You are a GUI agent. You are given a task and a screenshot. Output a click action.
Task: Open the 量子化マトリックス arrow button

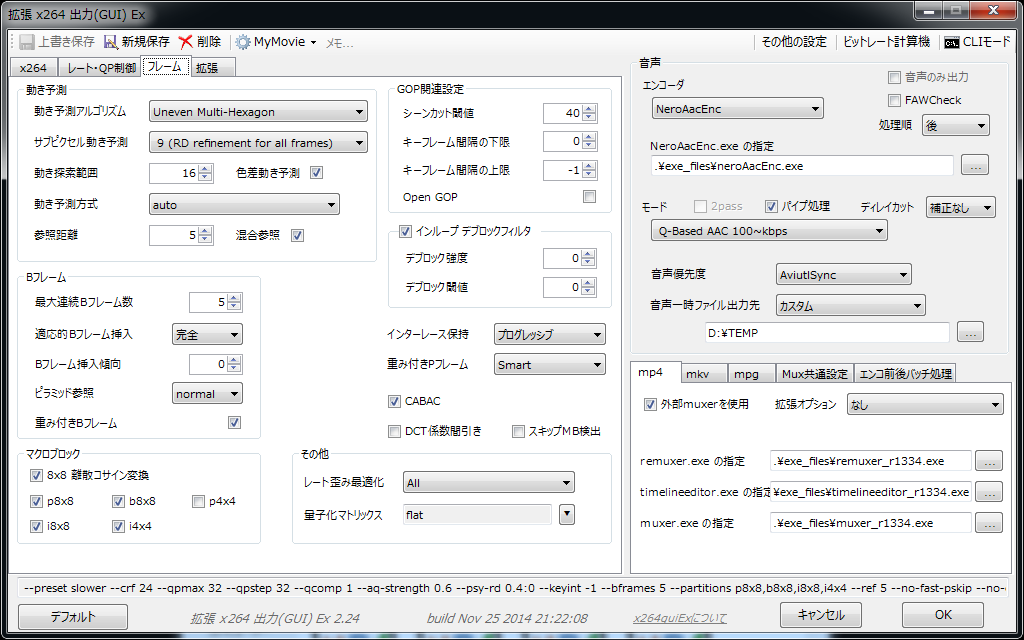pyautogui.click(x=567, y=515)
